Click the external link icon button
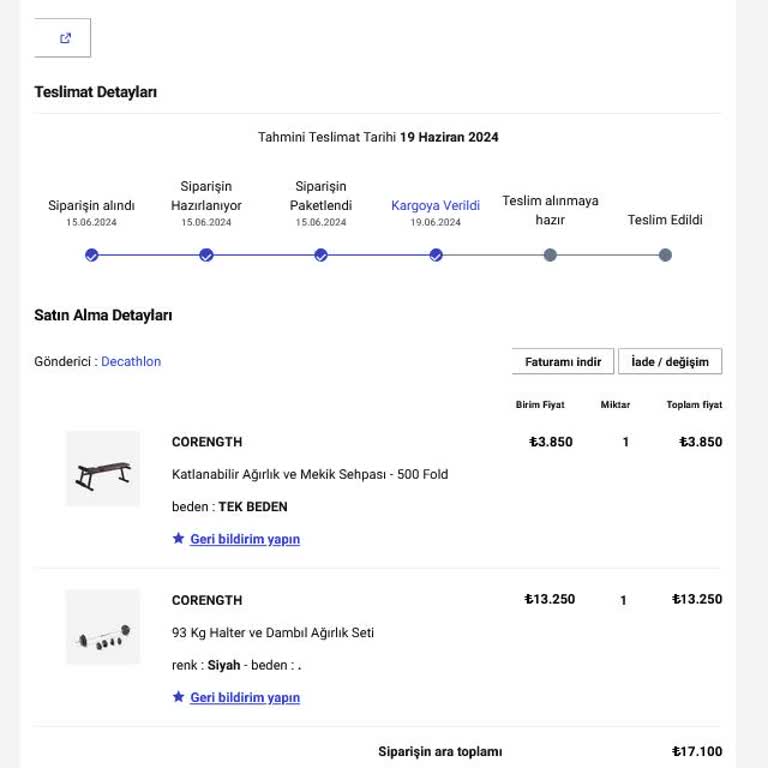 pos(63,38)
